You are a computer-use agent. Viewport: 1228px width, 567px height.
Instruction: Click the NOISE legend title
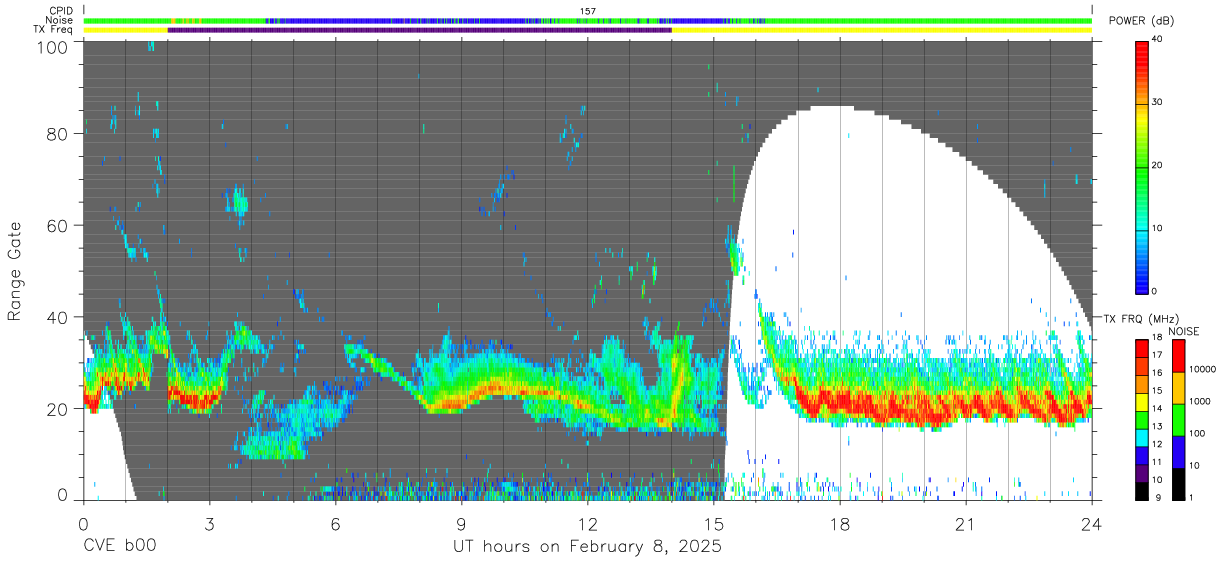(x=1182, y=331)
